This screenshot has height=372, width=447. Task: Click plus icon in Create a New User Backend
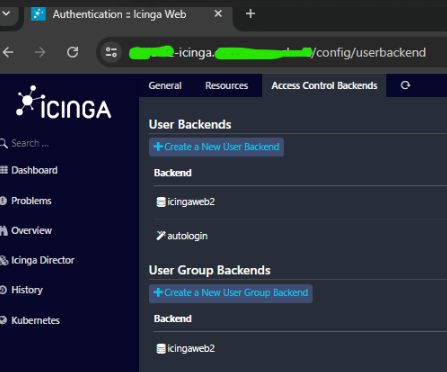tap(158, 147)
